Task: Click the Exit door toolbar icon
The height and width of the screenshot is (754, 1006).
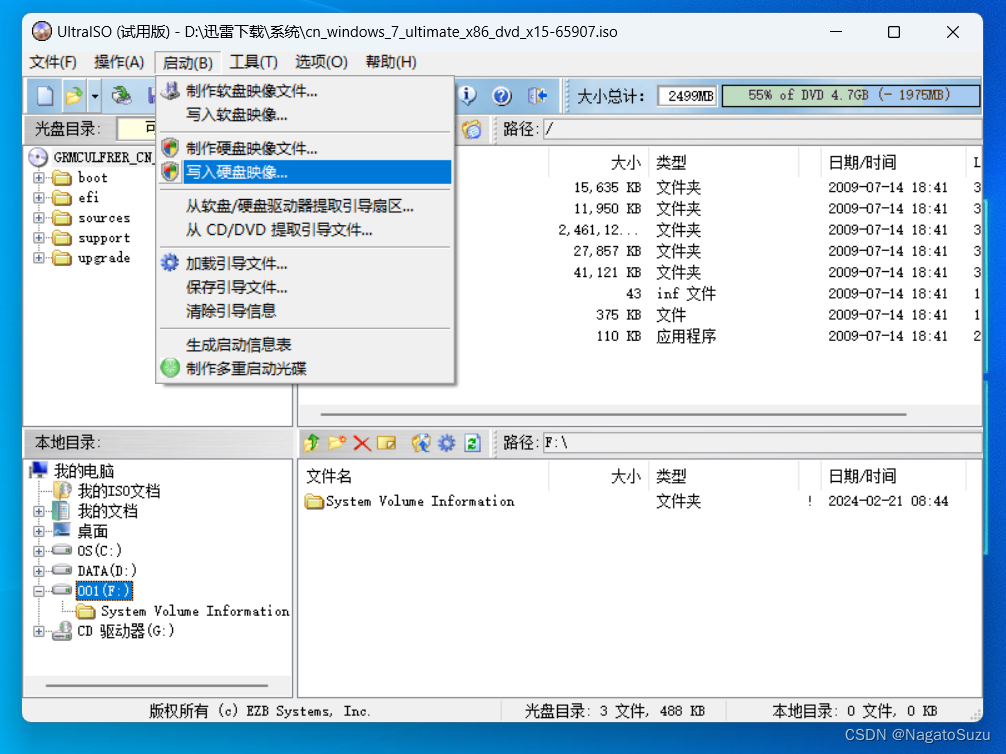Action: 537,96
